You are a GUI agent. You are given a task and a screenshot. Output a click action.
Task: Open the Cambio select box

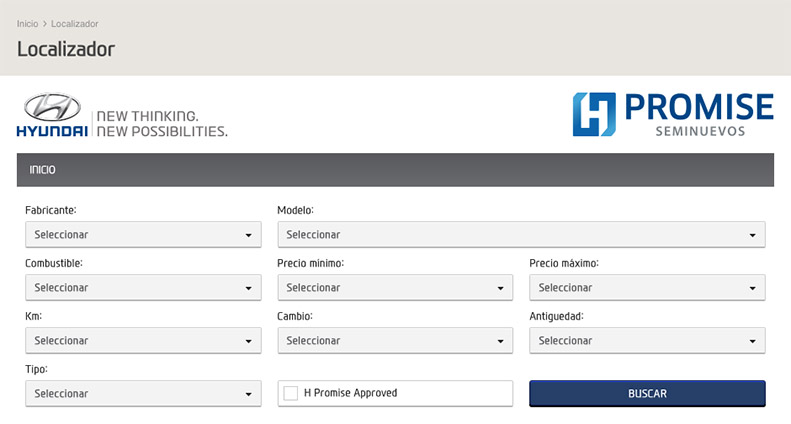pyautogui.click(x=395, y=341)
